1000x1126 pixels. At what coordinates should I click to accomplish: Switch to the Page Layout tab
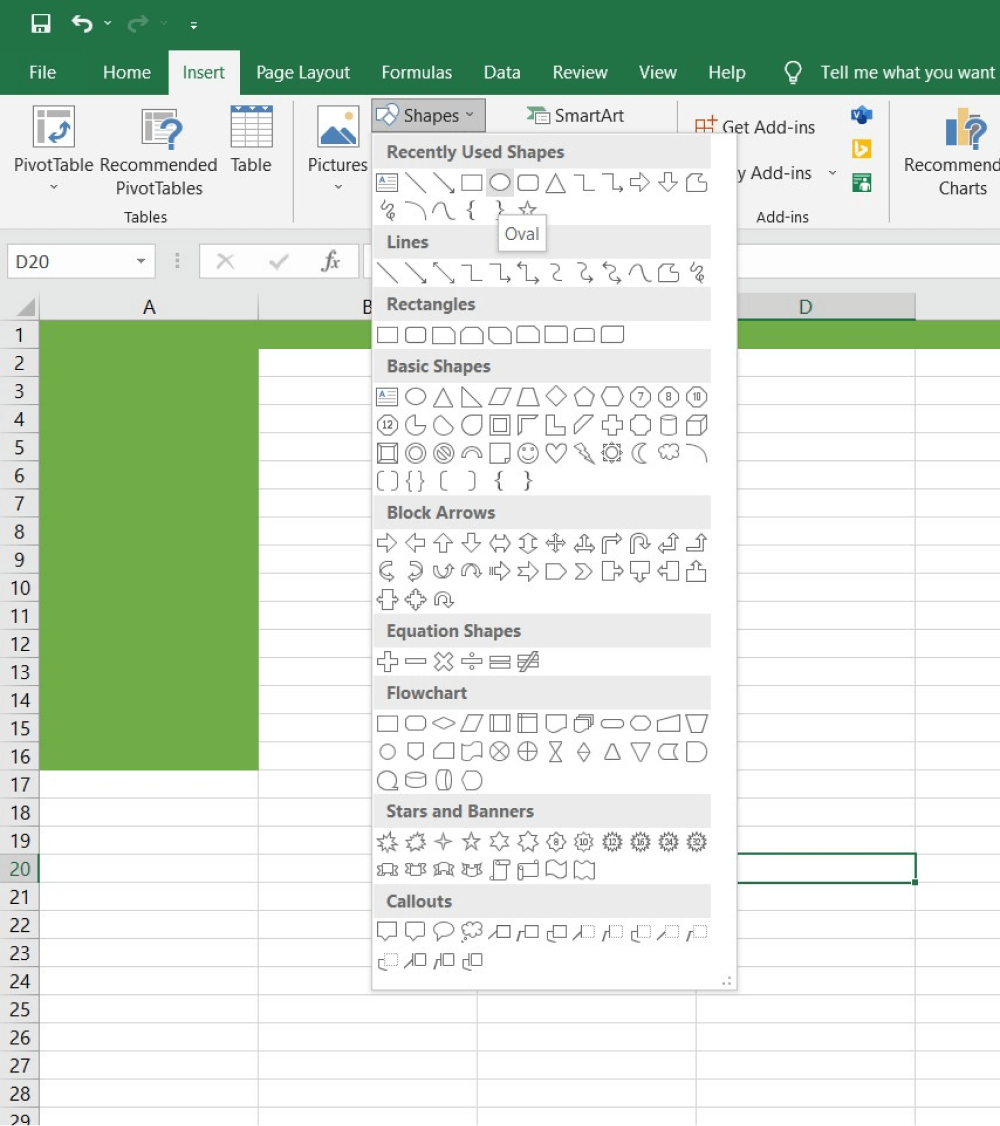coord(303,72)
